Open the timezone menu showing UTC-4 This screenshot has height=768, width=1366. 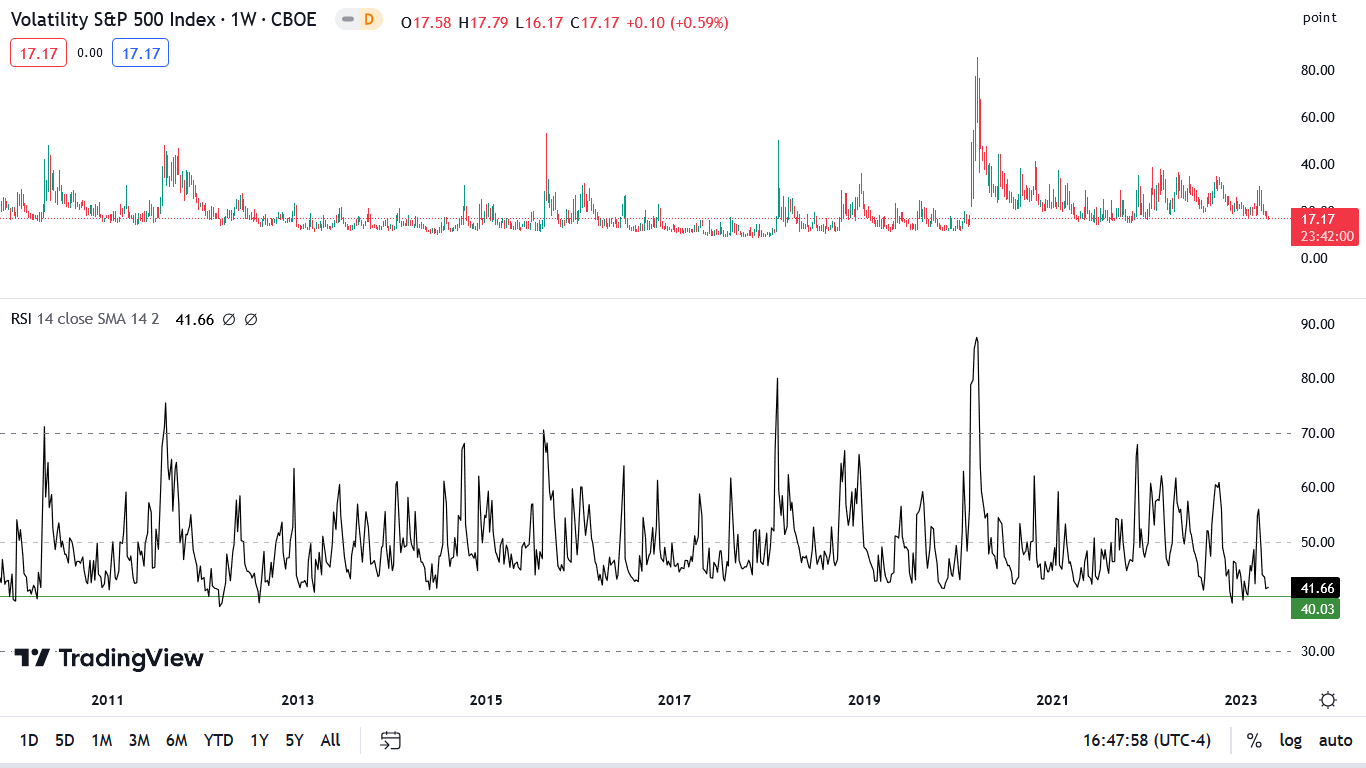[1146, 740]
